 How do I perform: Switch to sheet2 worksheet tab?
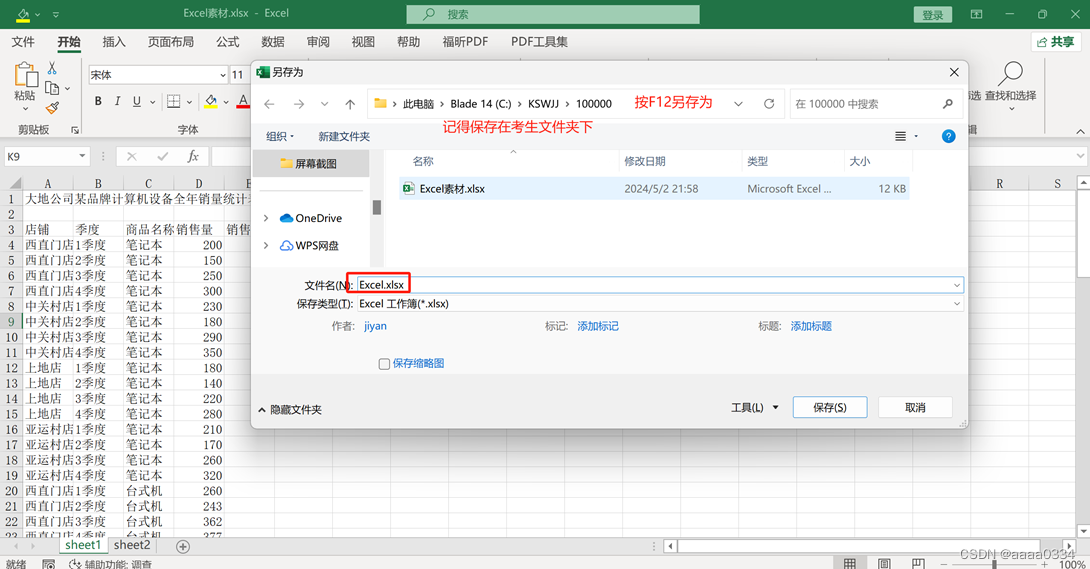coord(131,545)
